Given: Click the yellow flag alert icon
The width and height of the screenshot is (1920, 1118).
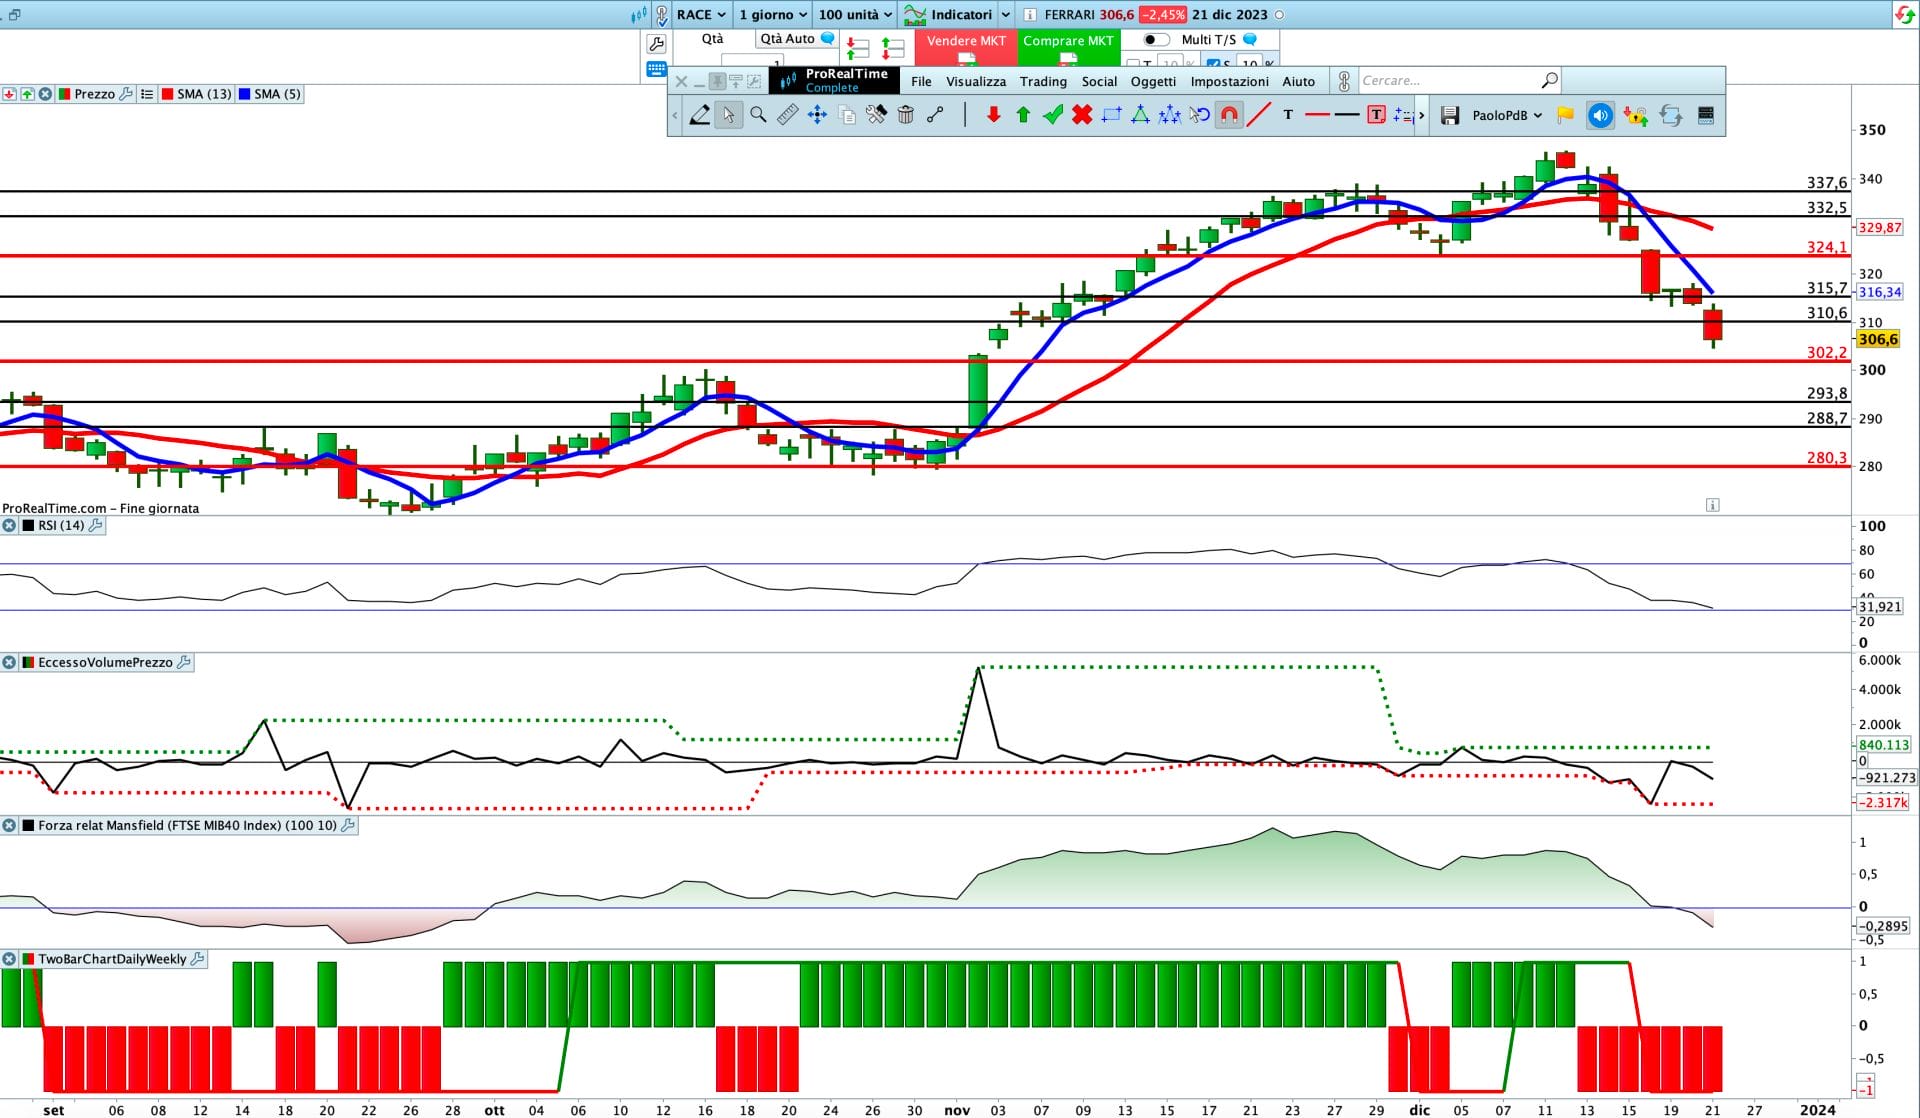Looking at the screenshot, I should [1566, 115].
